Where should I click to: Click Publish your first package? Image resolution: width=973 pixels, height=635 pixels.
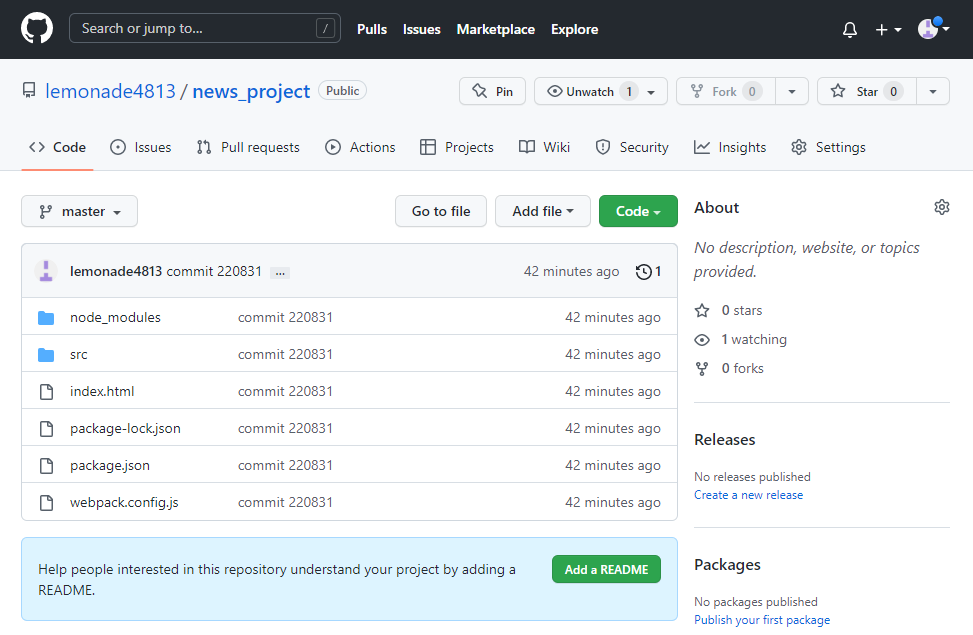click(762, 619)
